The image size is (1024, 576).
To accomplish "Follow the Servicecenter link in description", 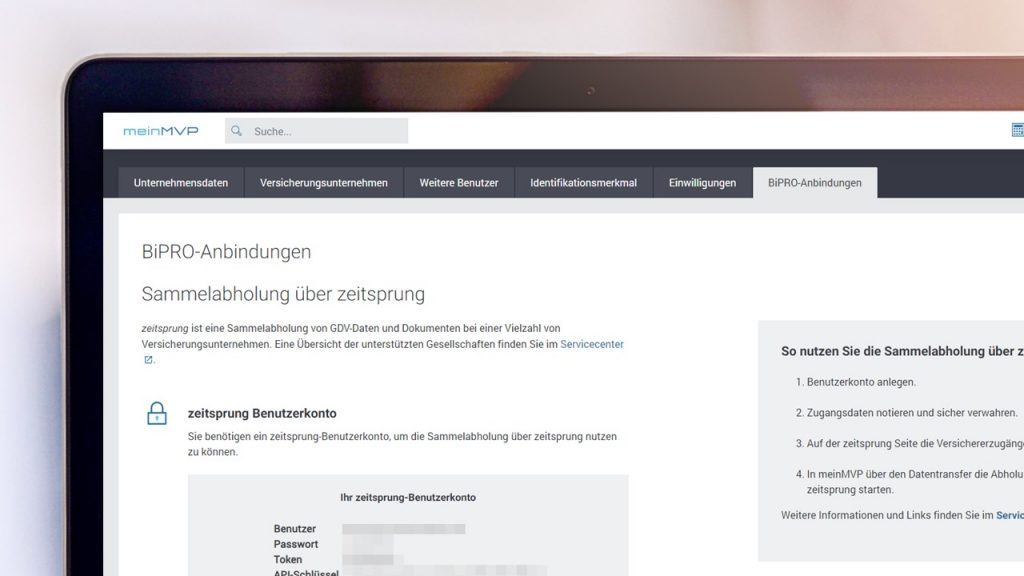I will (x=592, y=344).
